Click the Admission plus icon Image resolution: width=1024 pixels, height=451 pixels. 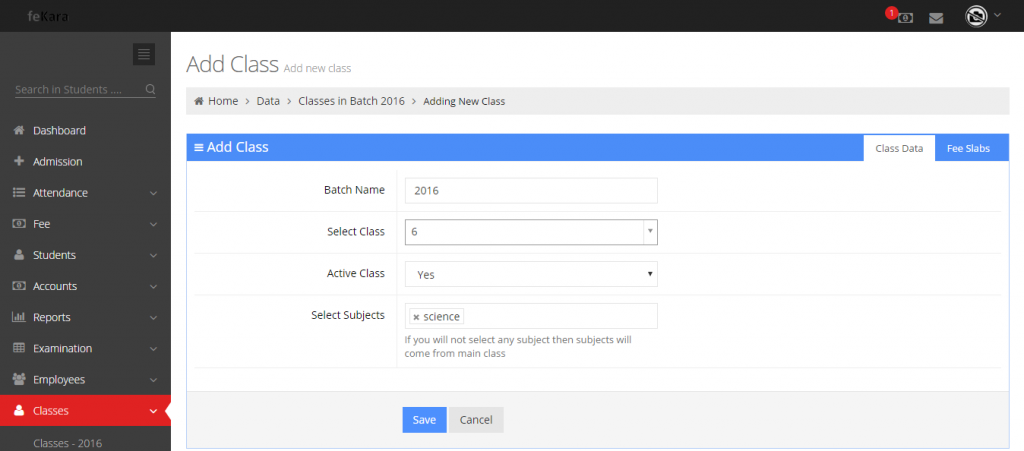point(19,161)
